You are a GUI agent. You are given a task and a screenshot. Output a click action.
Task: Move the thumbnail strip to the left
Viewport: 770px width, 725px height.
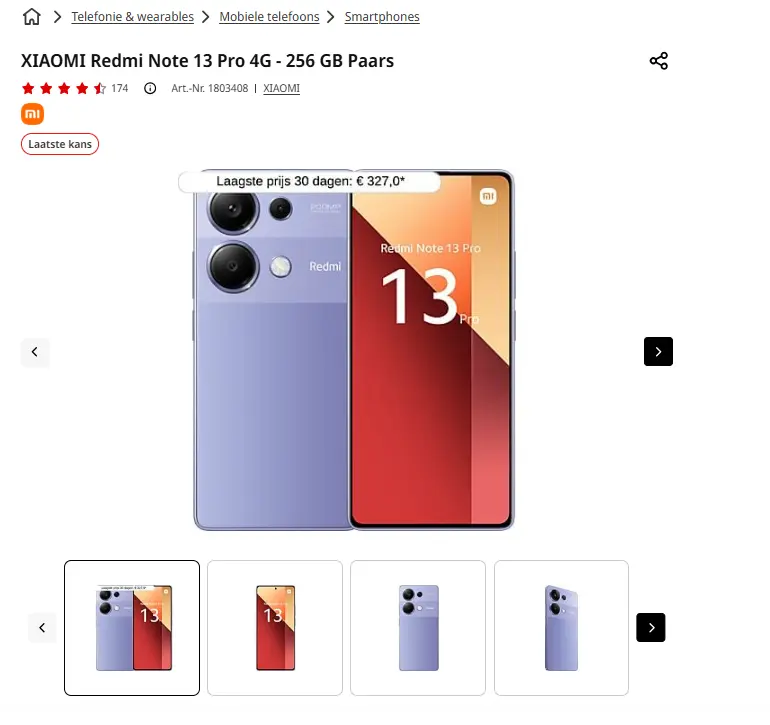coord(42,627)
